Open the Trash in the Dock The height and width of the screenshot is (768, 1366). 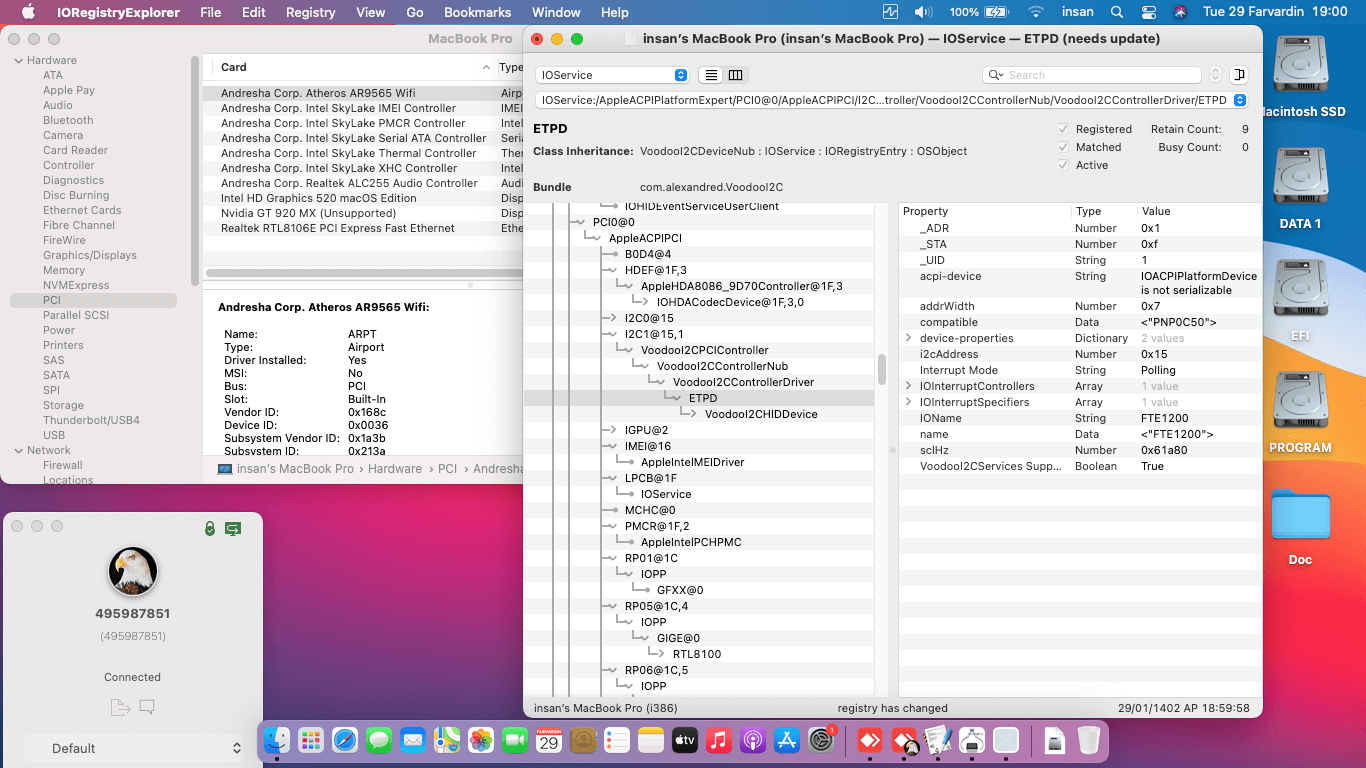(x=1089, y=740)
